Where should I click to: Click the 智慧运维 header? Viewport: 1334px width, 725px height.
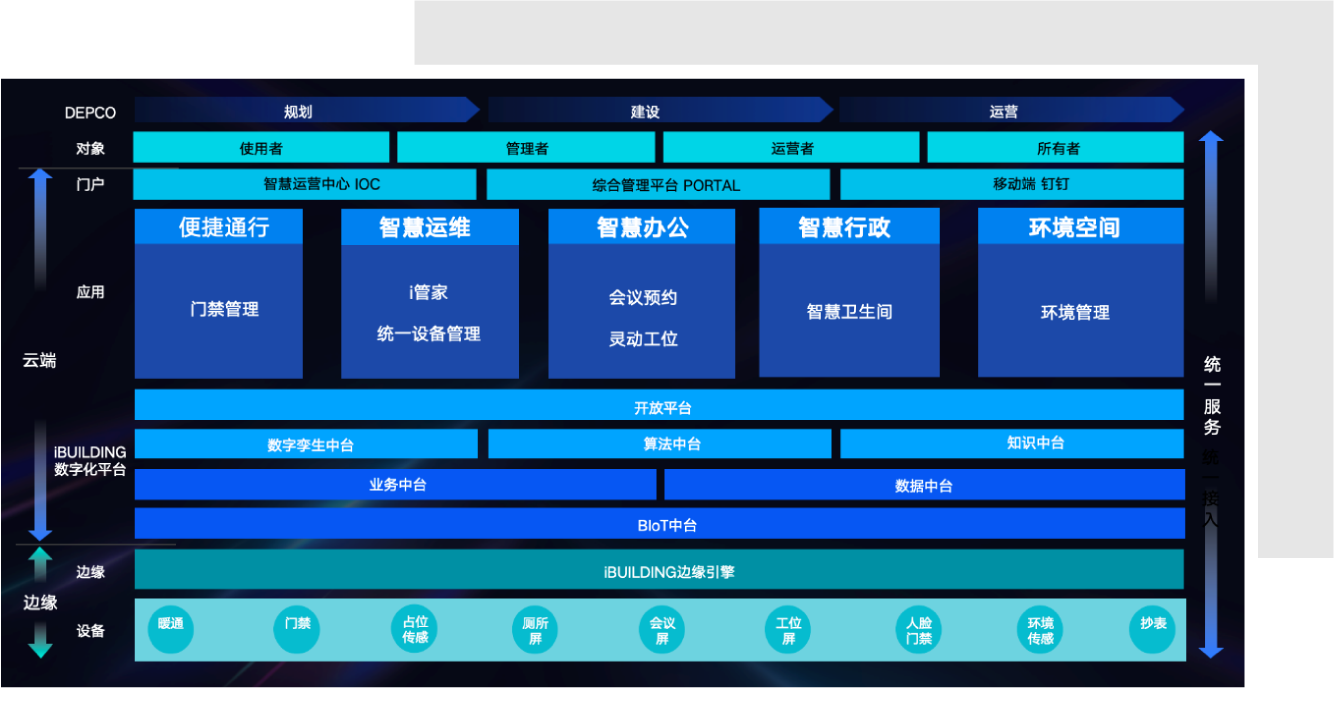click(x=430, y=226)
